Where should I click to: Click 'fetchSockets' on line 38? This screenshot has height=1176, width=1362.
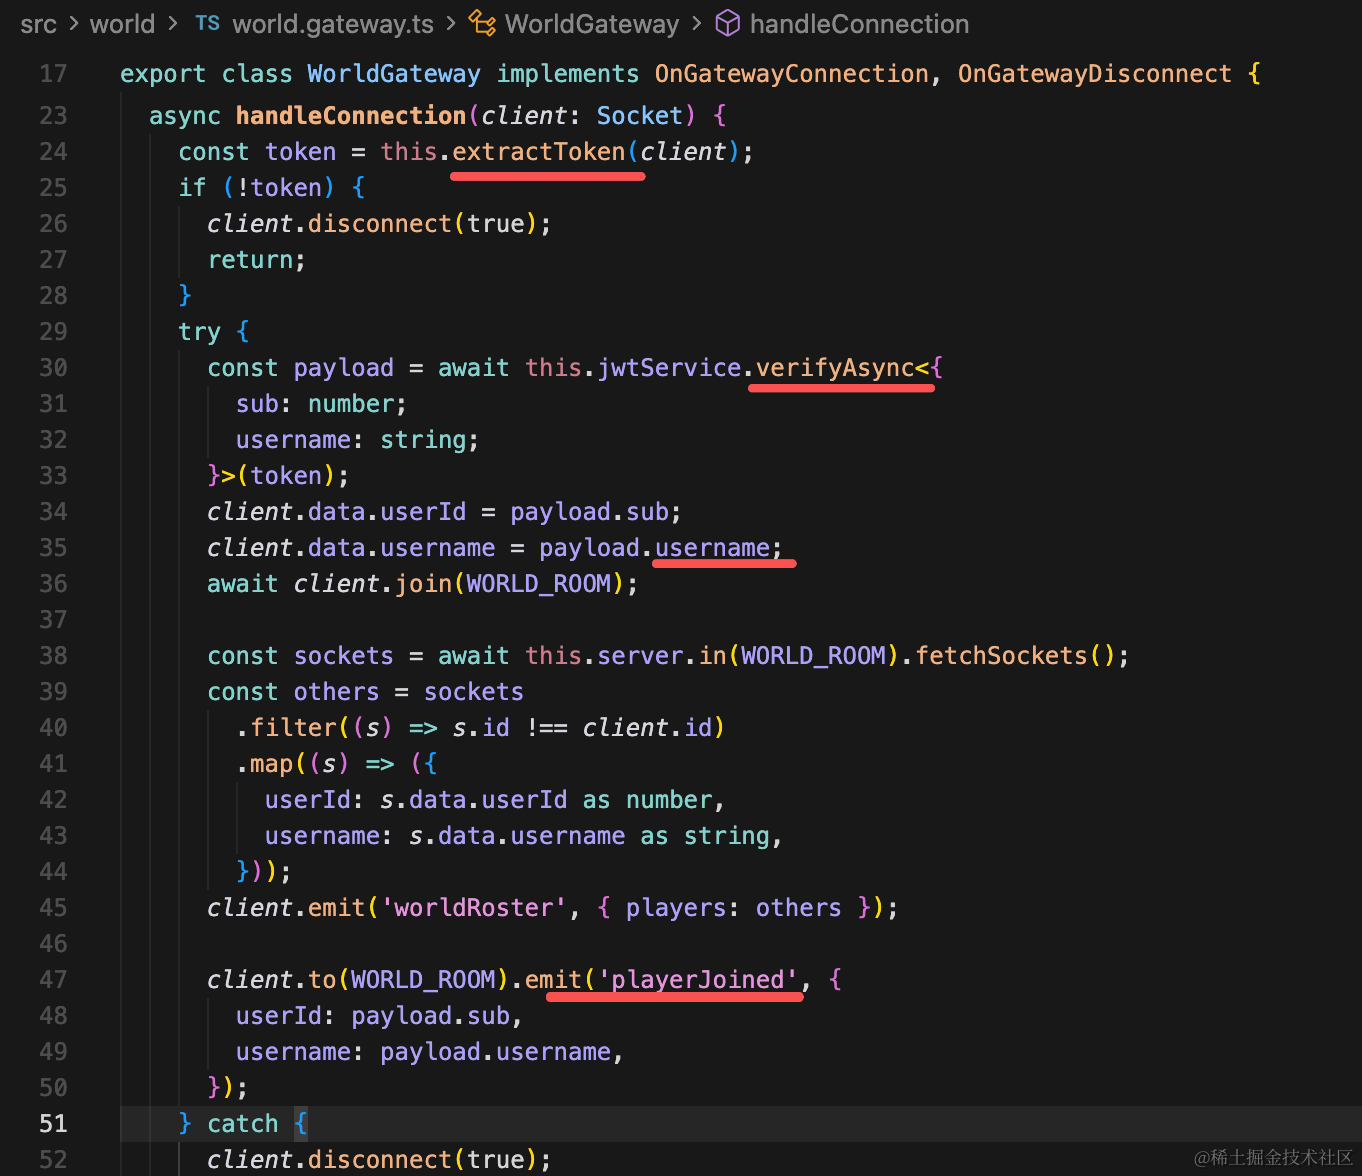(x=1001, y=656)
